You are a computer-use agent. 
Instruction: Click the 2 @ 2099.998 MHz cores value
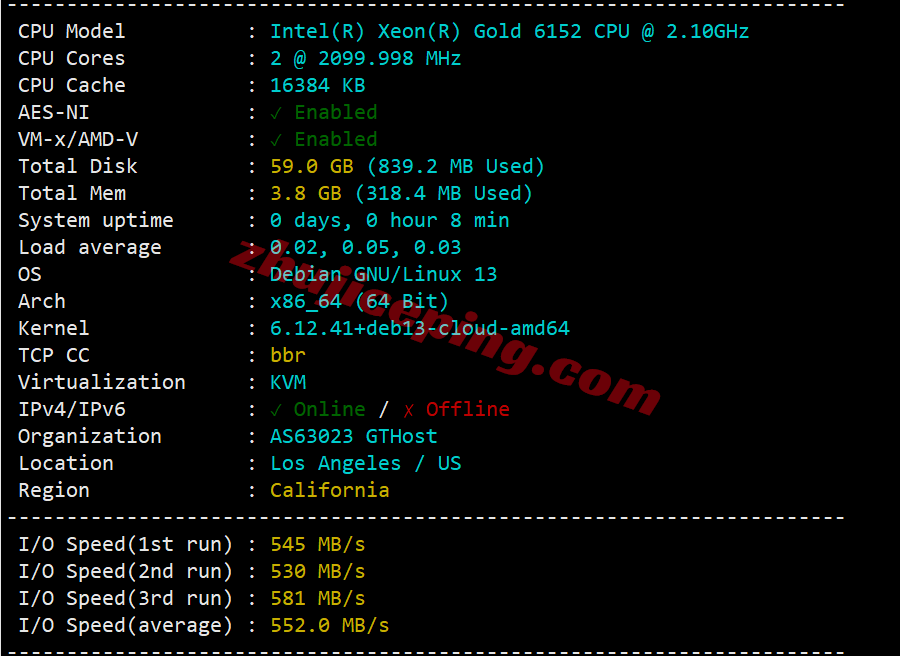point(366,59)
